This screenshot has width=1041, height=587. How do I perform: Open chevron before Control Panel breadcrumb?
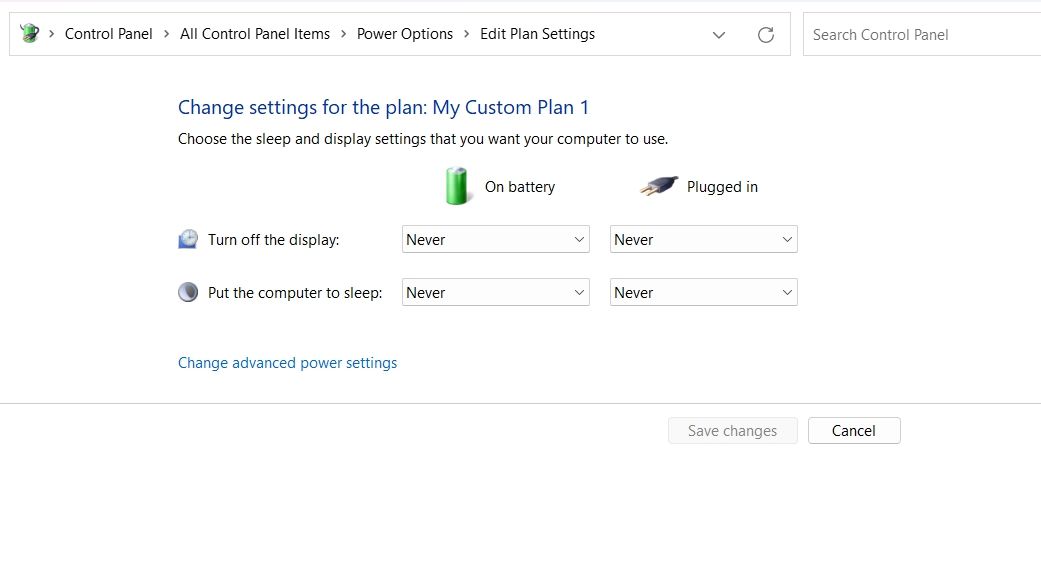(51, 34)
